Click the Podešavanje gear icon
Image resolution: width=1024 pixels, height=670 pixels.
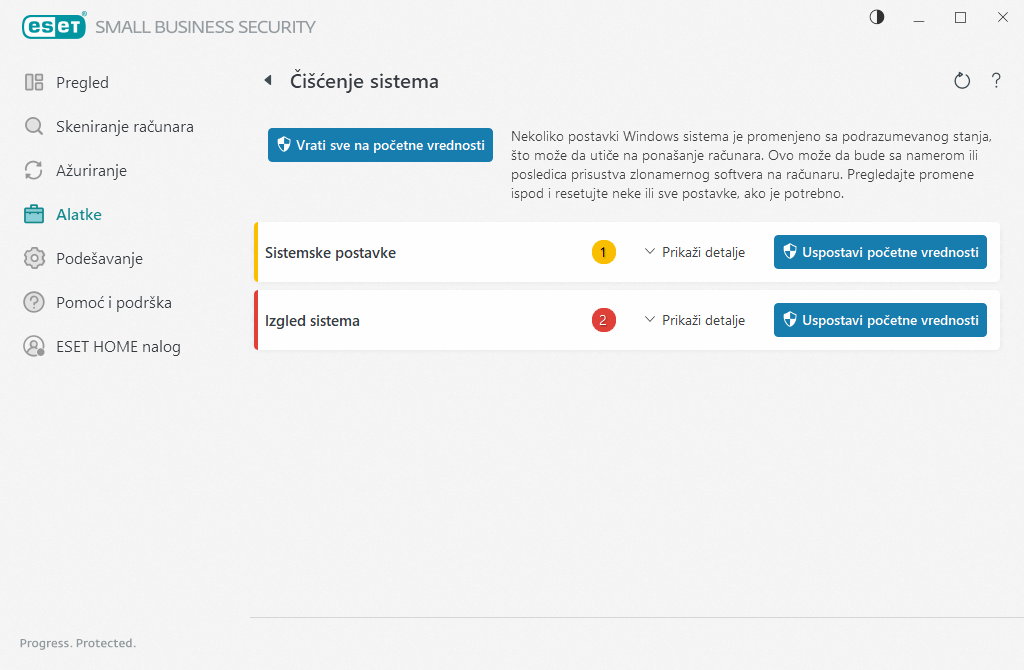(34, 259)
